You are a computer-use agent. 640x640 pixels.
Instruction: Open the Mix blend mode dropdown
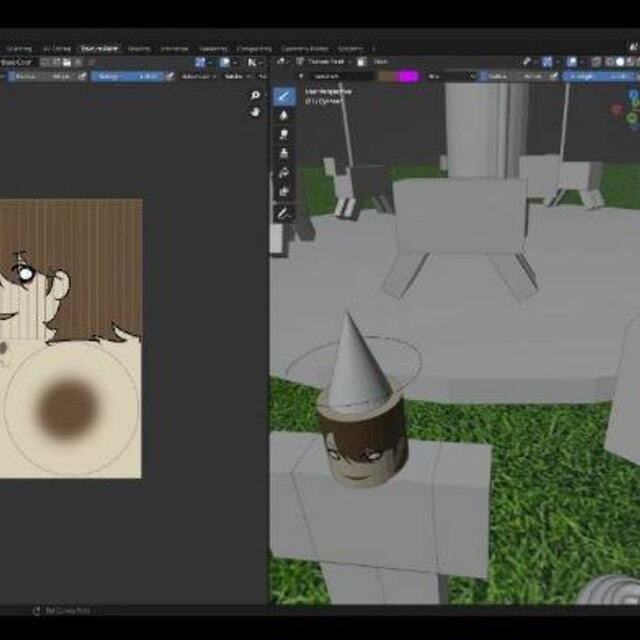coord(451,76)
